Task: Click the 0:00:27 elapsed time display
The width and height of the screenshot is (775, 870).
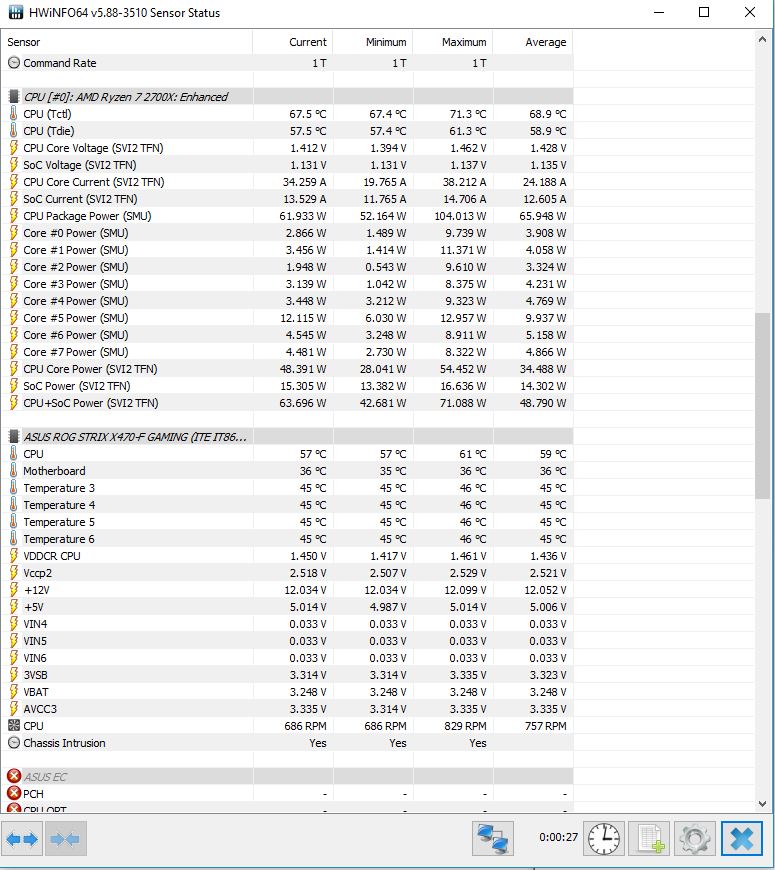Action: [x=558, y=837]
